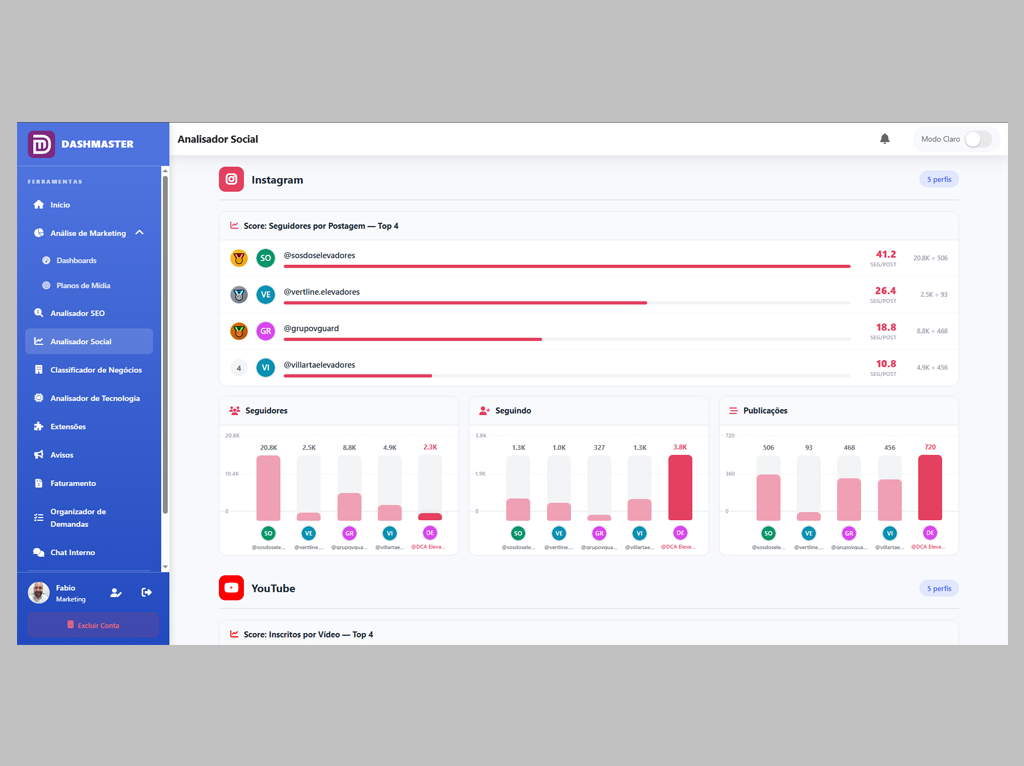
Task: Click the Excluir Conta button
Action: tap(93, 625)
